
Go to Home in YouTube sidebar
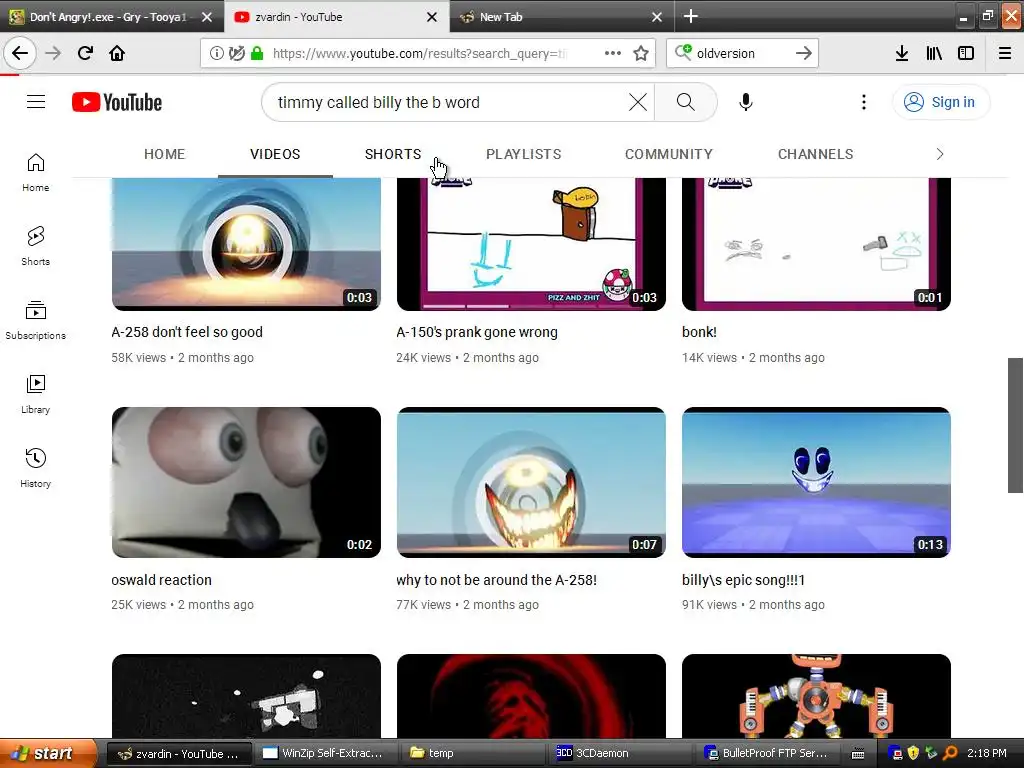pyautogui.click(x=36, y=172)
